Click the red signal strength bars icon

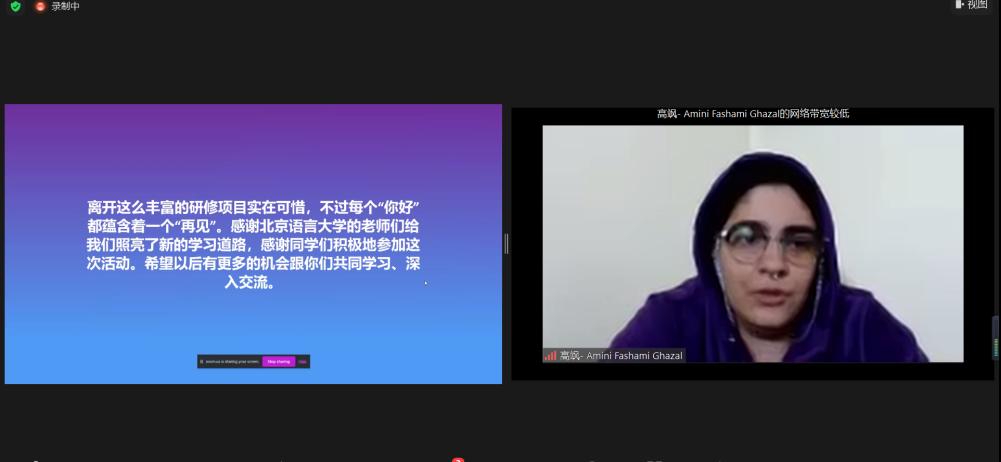[x=550, y=355]
